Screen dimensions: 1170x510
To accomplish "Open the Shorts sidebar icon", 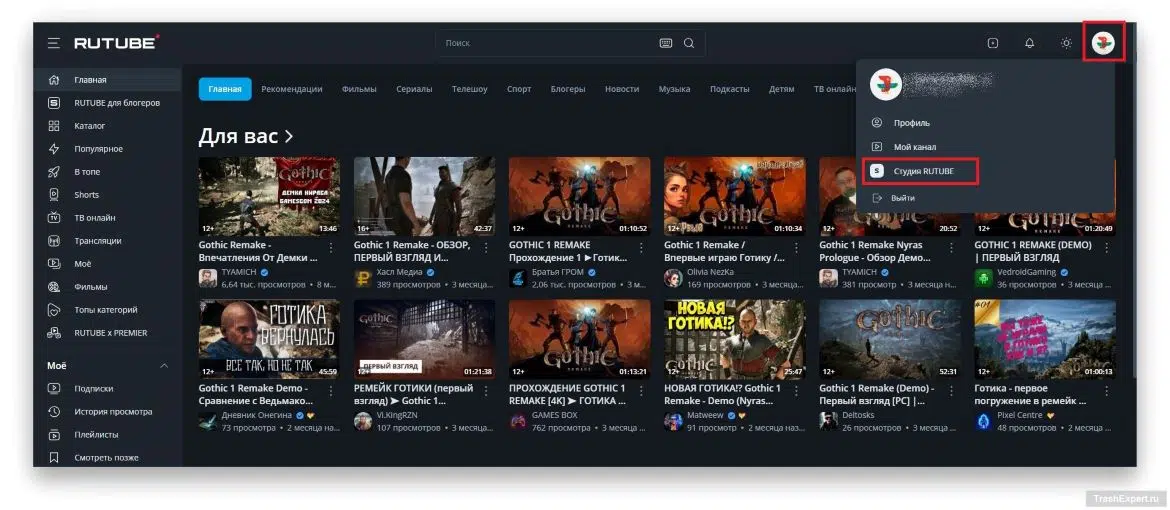I will click(54, 195).
